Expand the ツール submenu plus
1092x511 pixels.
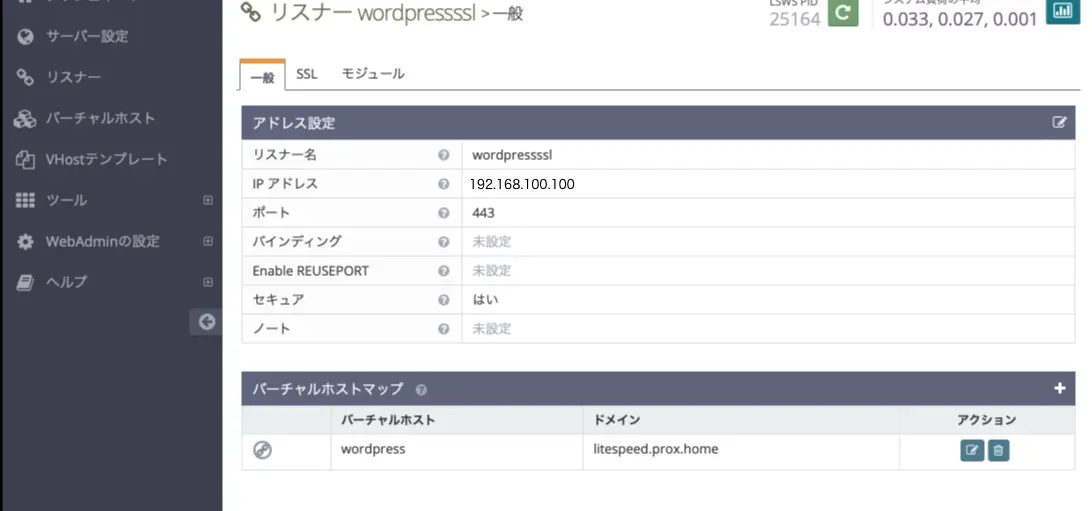[x=208, y=201]
